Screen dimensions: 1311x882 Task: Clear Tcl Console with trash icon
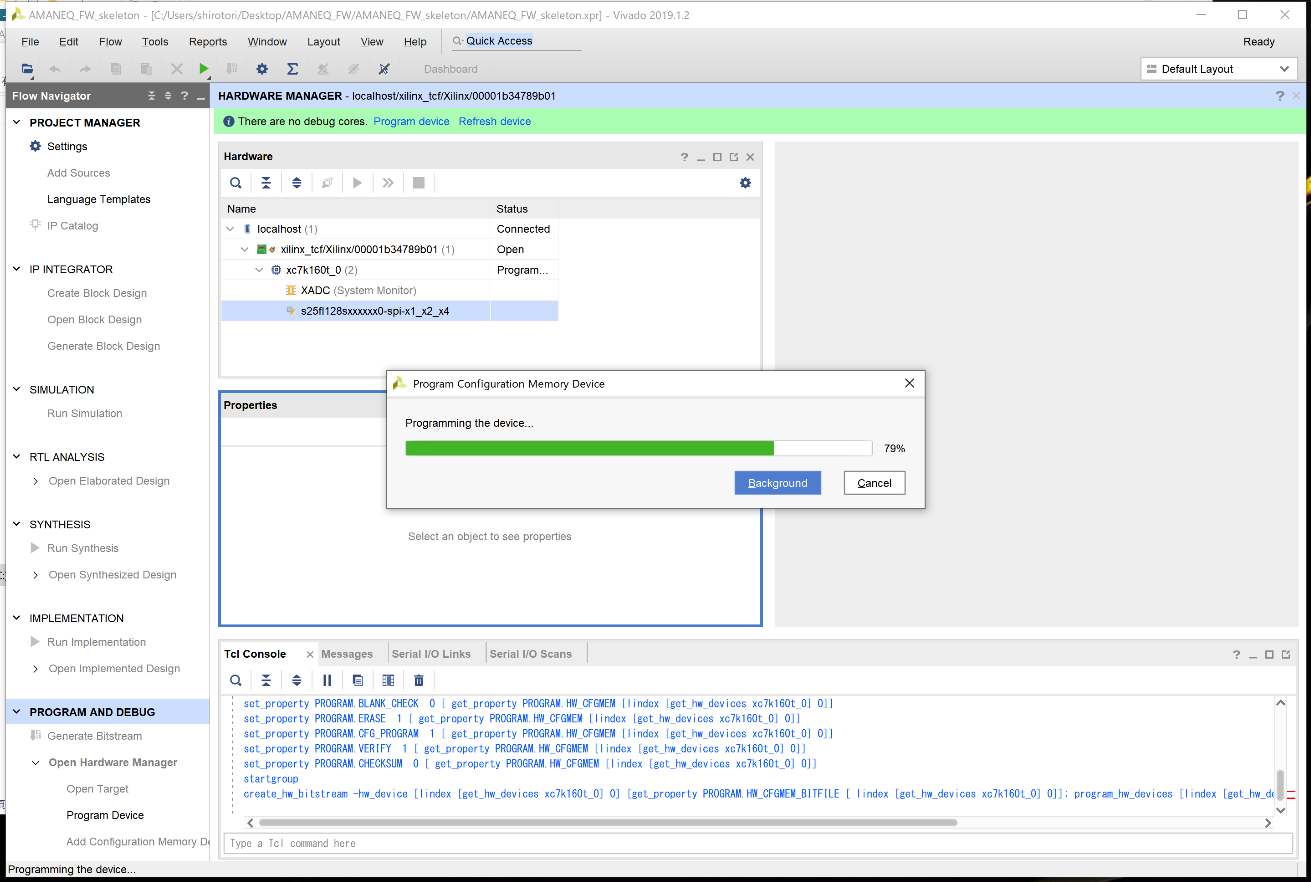(419, 680)
